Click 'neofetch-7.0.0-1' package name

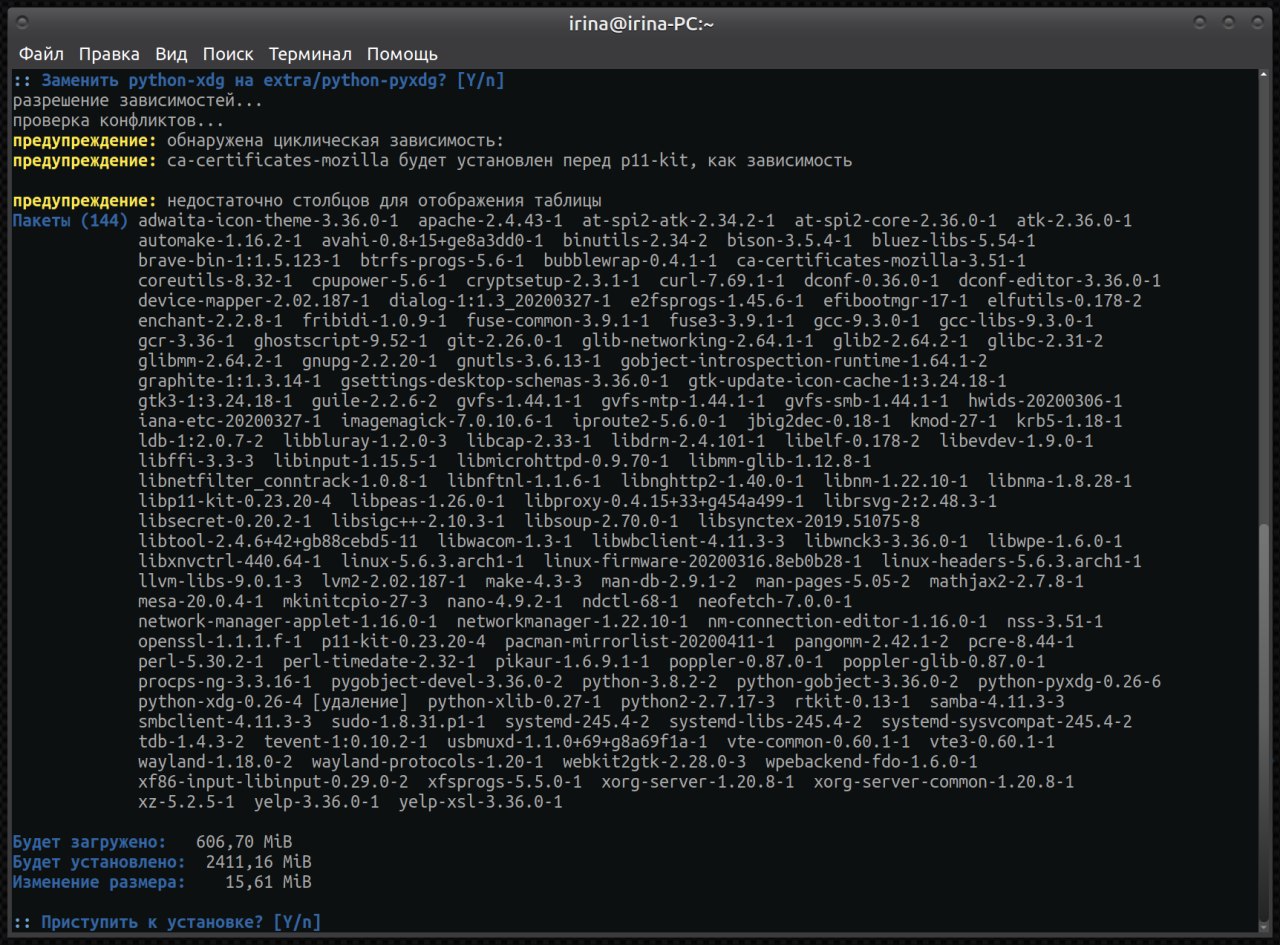point(775,600)
